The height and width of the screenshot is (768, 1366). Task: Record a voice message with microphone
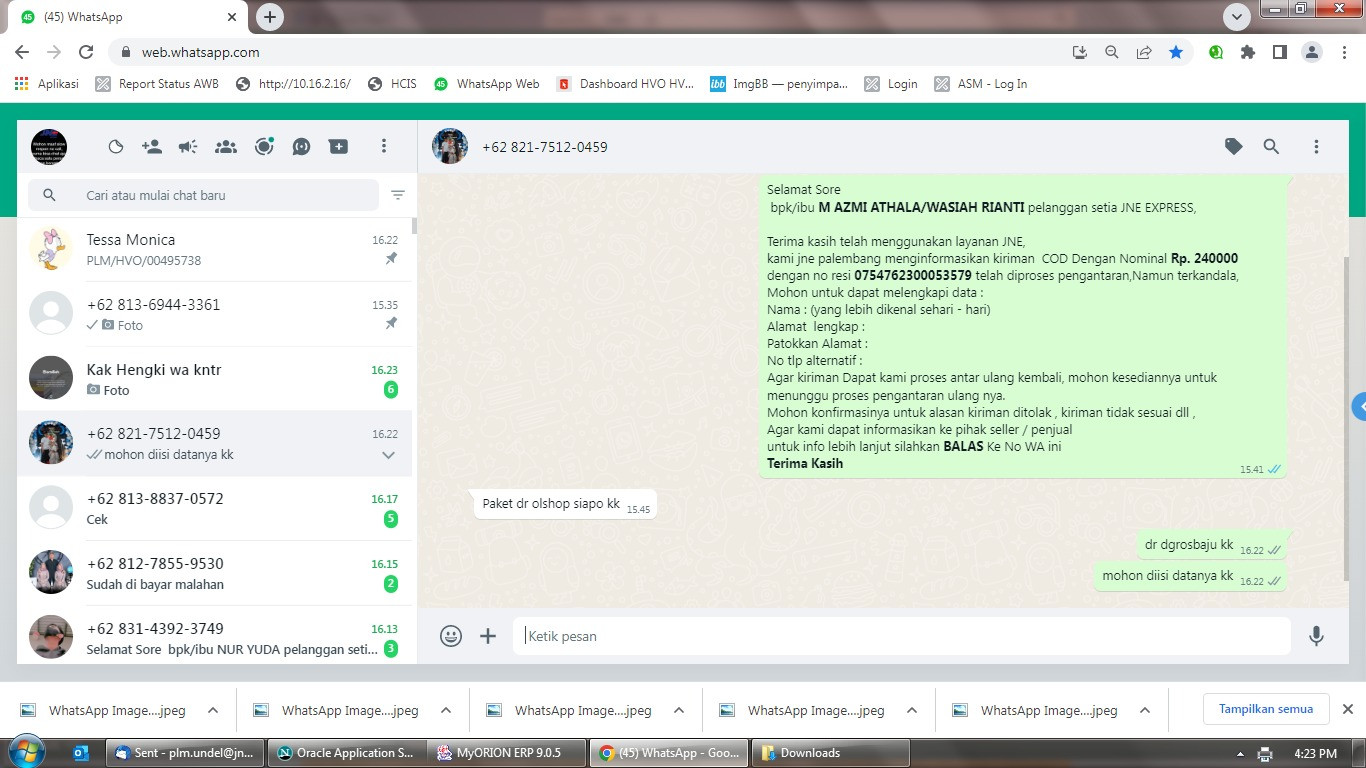pyautogui.click(x=1317, y=636)
